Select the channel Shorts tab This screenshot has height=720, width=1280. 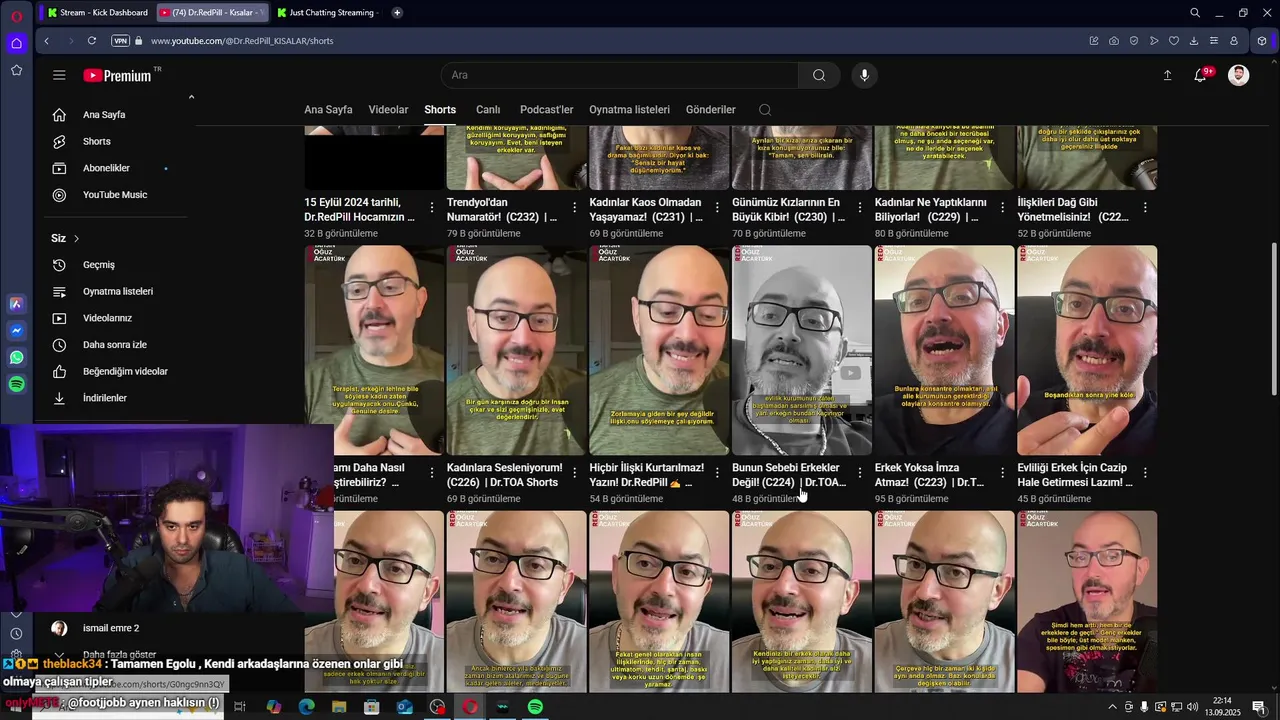pos(440,110)
